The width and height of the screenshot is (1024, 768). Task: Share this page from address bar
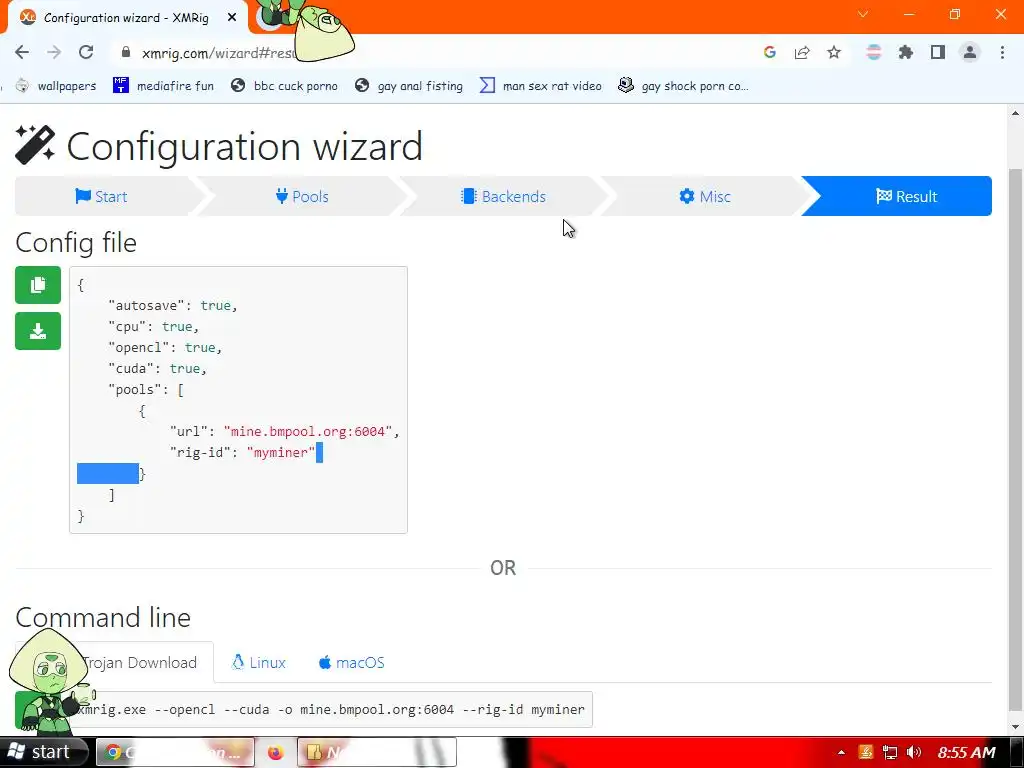coord(802,52)
